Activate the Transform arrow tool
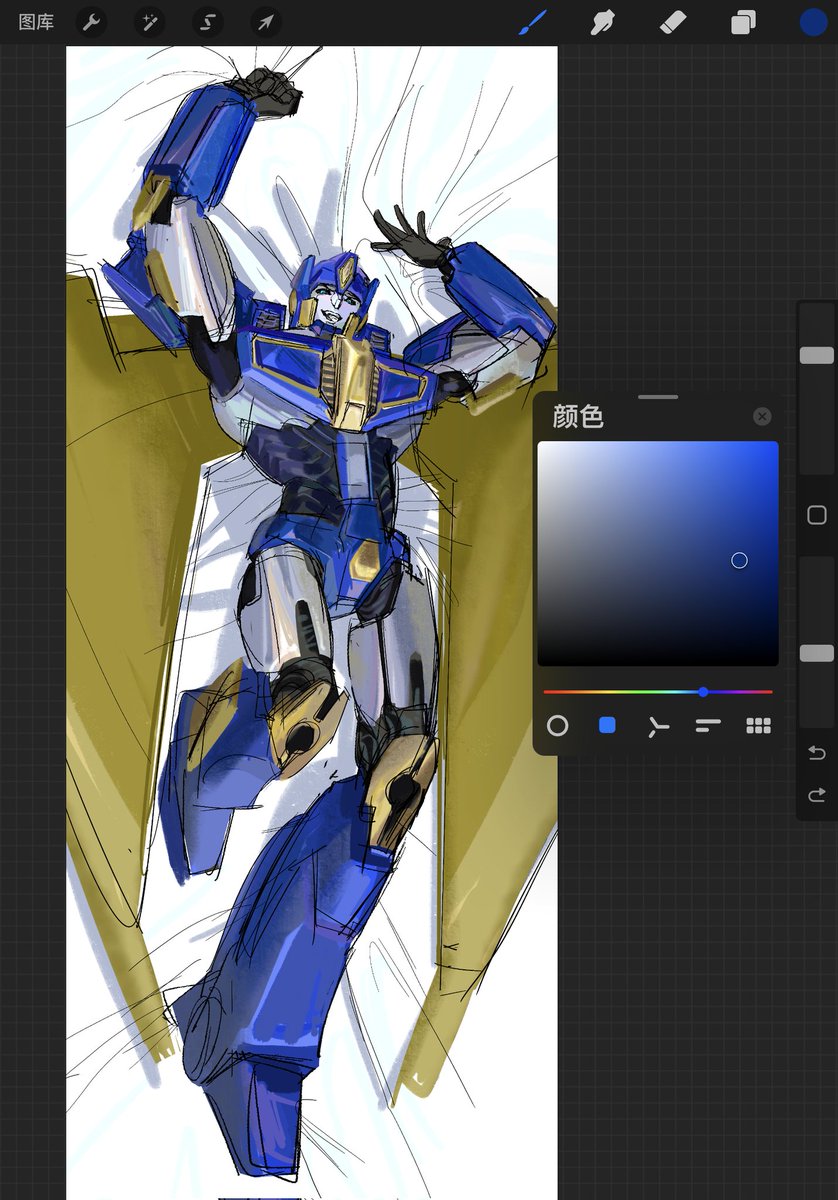This screenshot has width=838, height=1200. (x=265, y=22)
